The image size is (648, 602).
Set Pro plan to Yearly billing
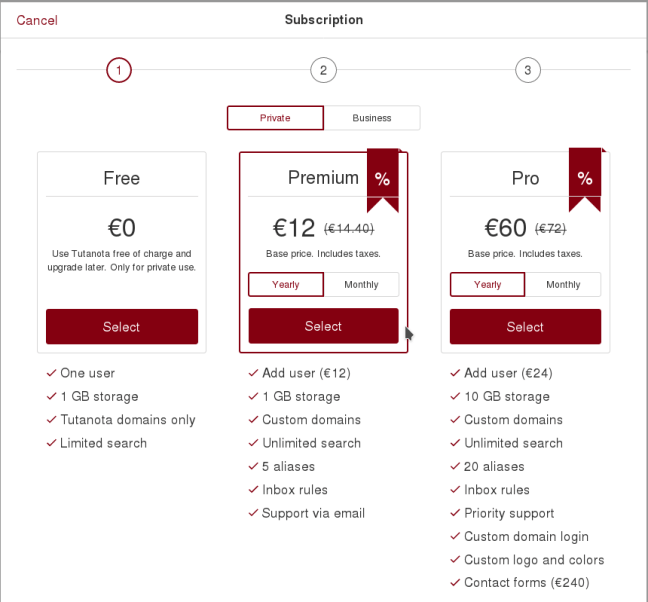click(x=488, y=285)
